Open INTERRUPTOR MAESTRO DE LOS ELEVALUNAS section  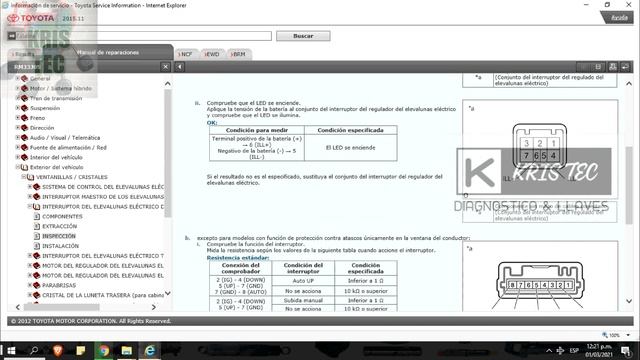(x=103, y=197)
